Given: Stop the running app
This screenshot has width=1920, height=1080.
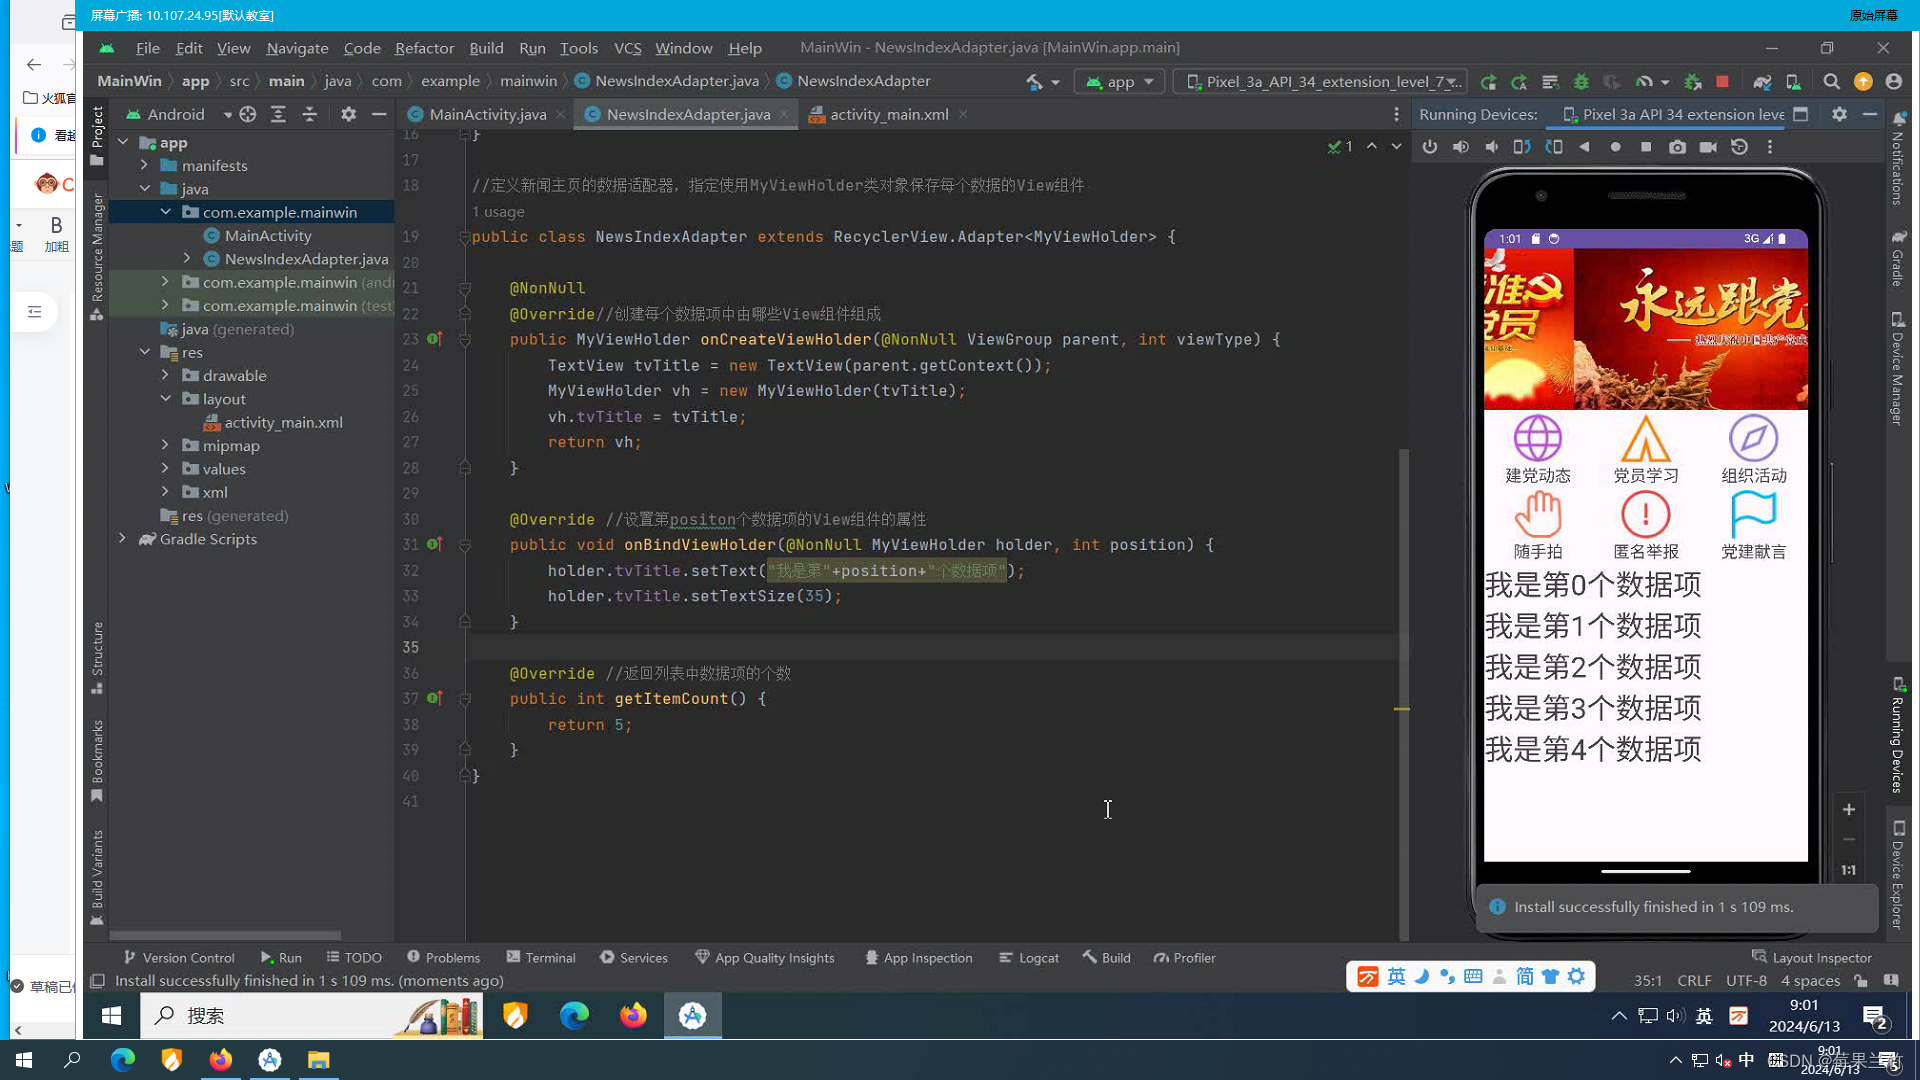Looking at the screenshot, I should point(1721,82).
